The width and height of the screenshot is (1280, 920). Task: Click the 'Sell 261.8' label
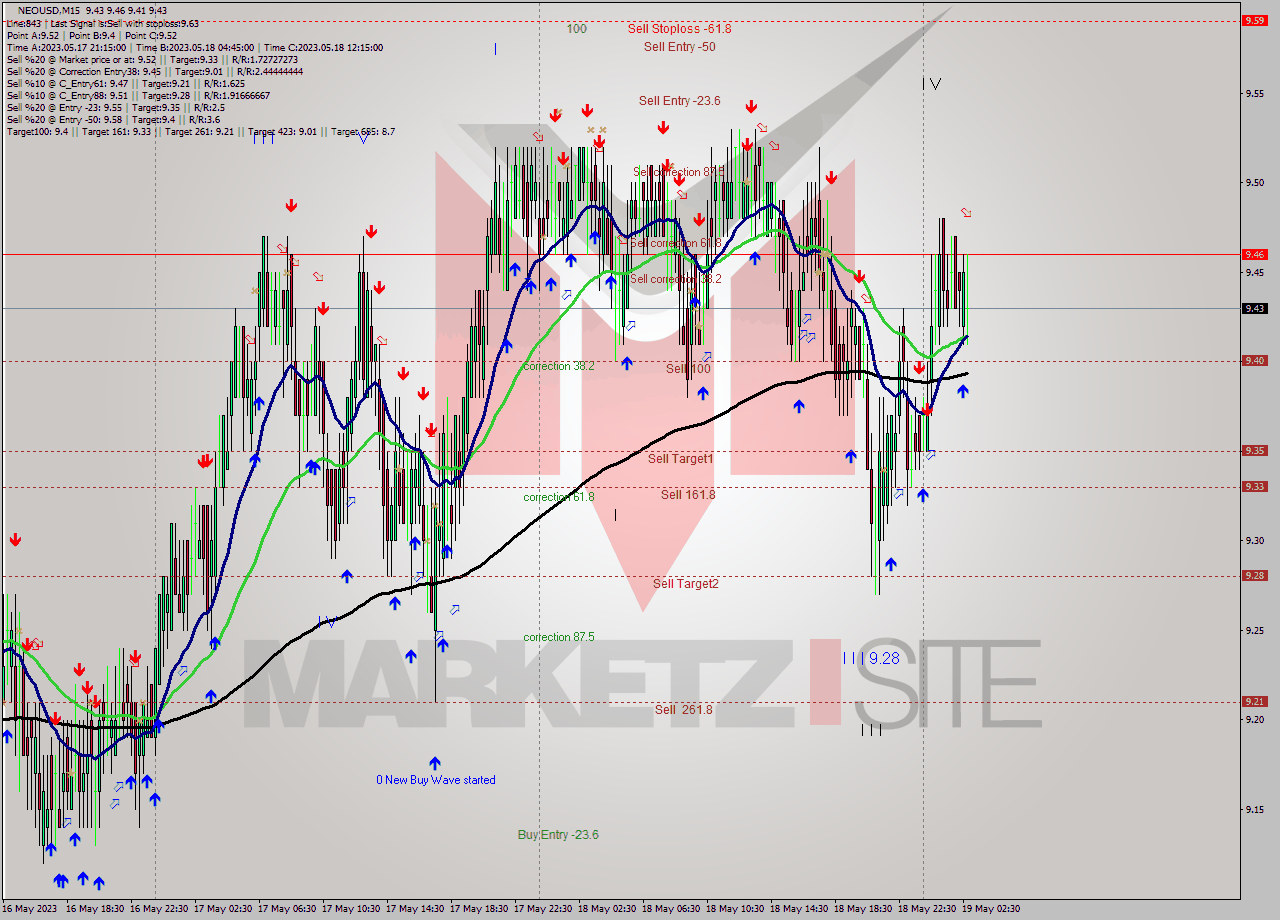click(684, 709)
